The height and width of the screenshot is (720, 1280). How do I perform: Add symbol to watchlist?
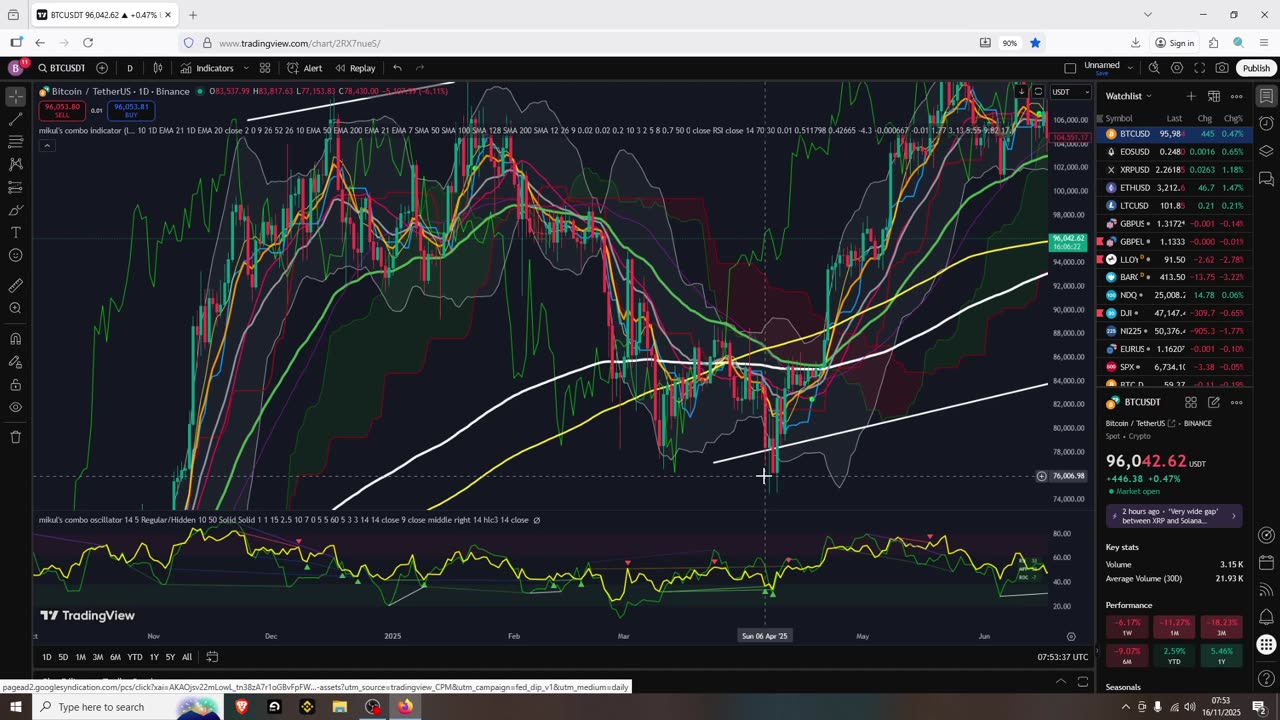1190,96
